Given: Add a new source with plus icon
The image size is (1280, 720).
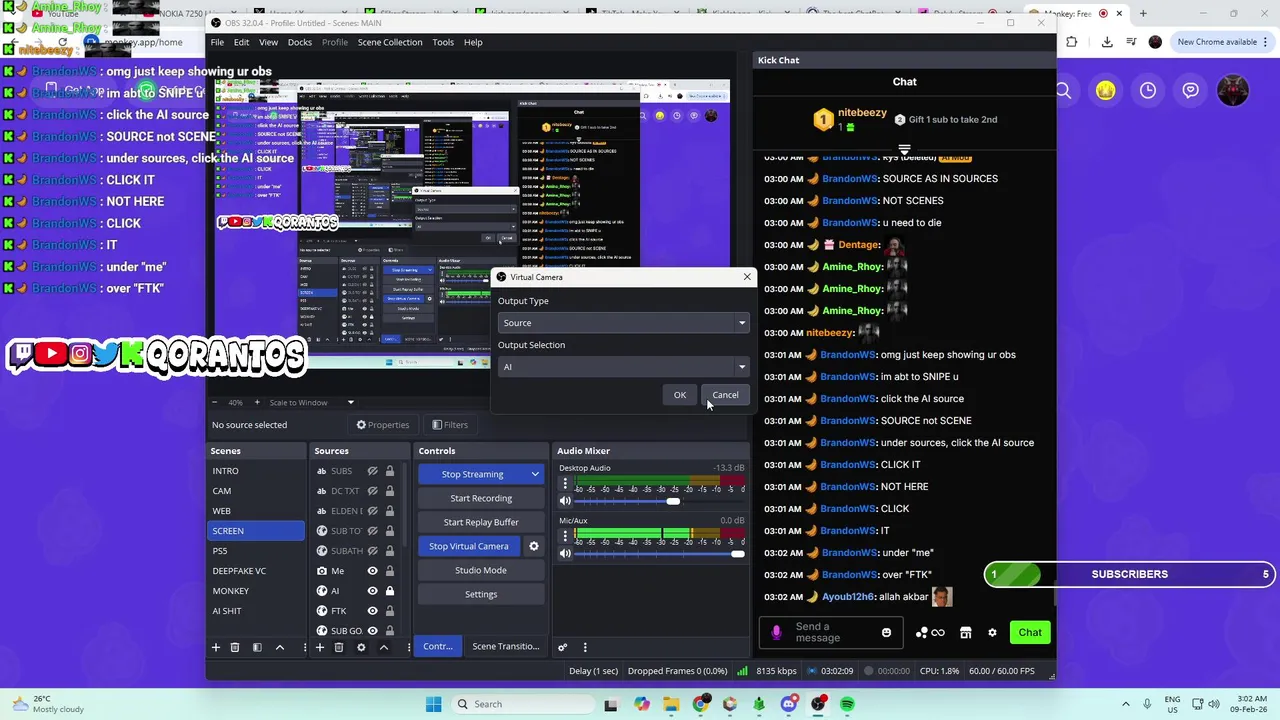Looking at the screenshot, I should click(320, 647).
